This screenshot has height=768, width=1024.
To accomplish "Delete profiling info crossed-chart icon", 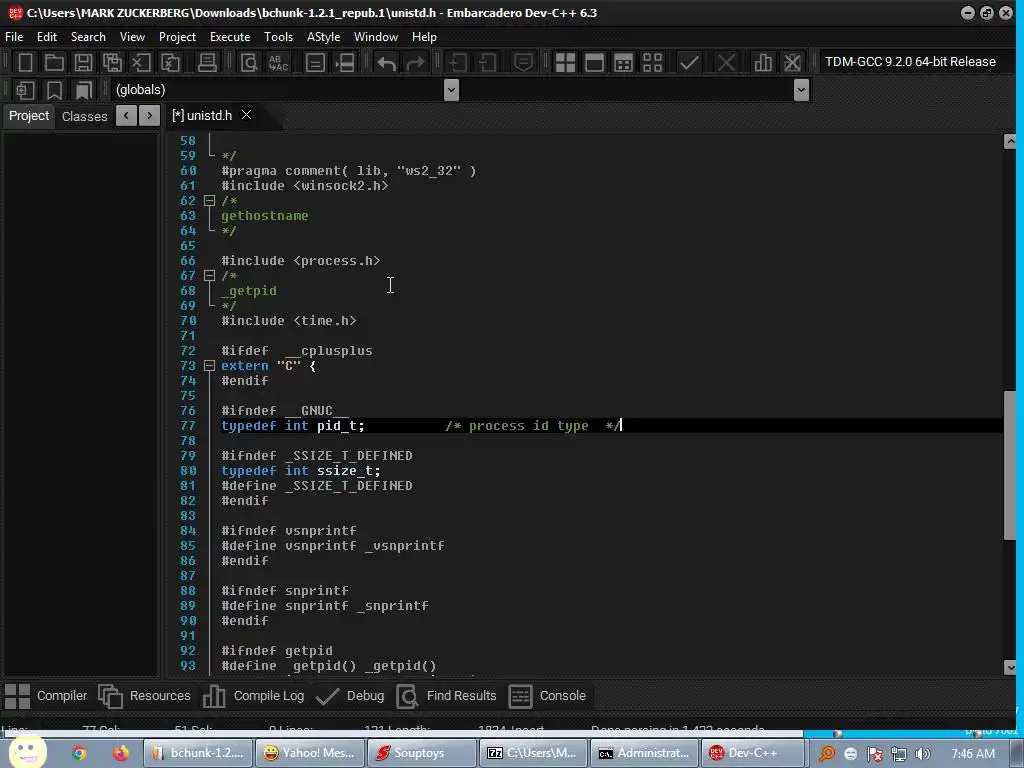I will [x=792, y=63].
